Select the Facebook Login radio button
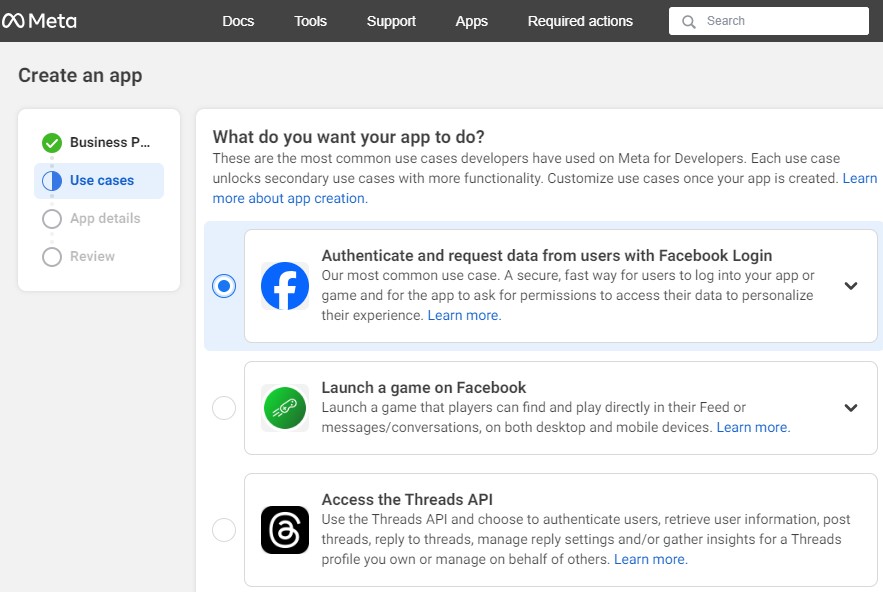Viewport: 883px width, 592px height. [x=224, y=286]
